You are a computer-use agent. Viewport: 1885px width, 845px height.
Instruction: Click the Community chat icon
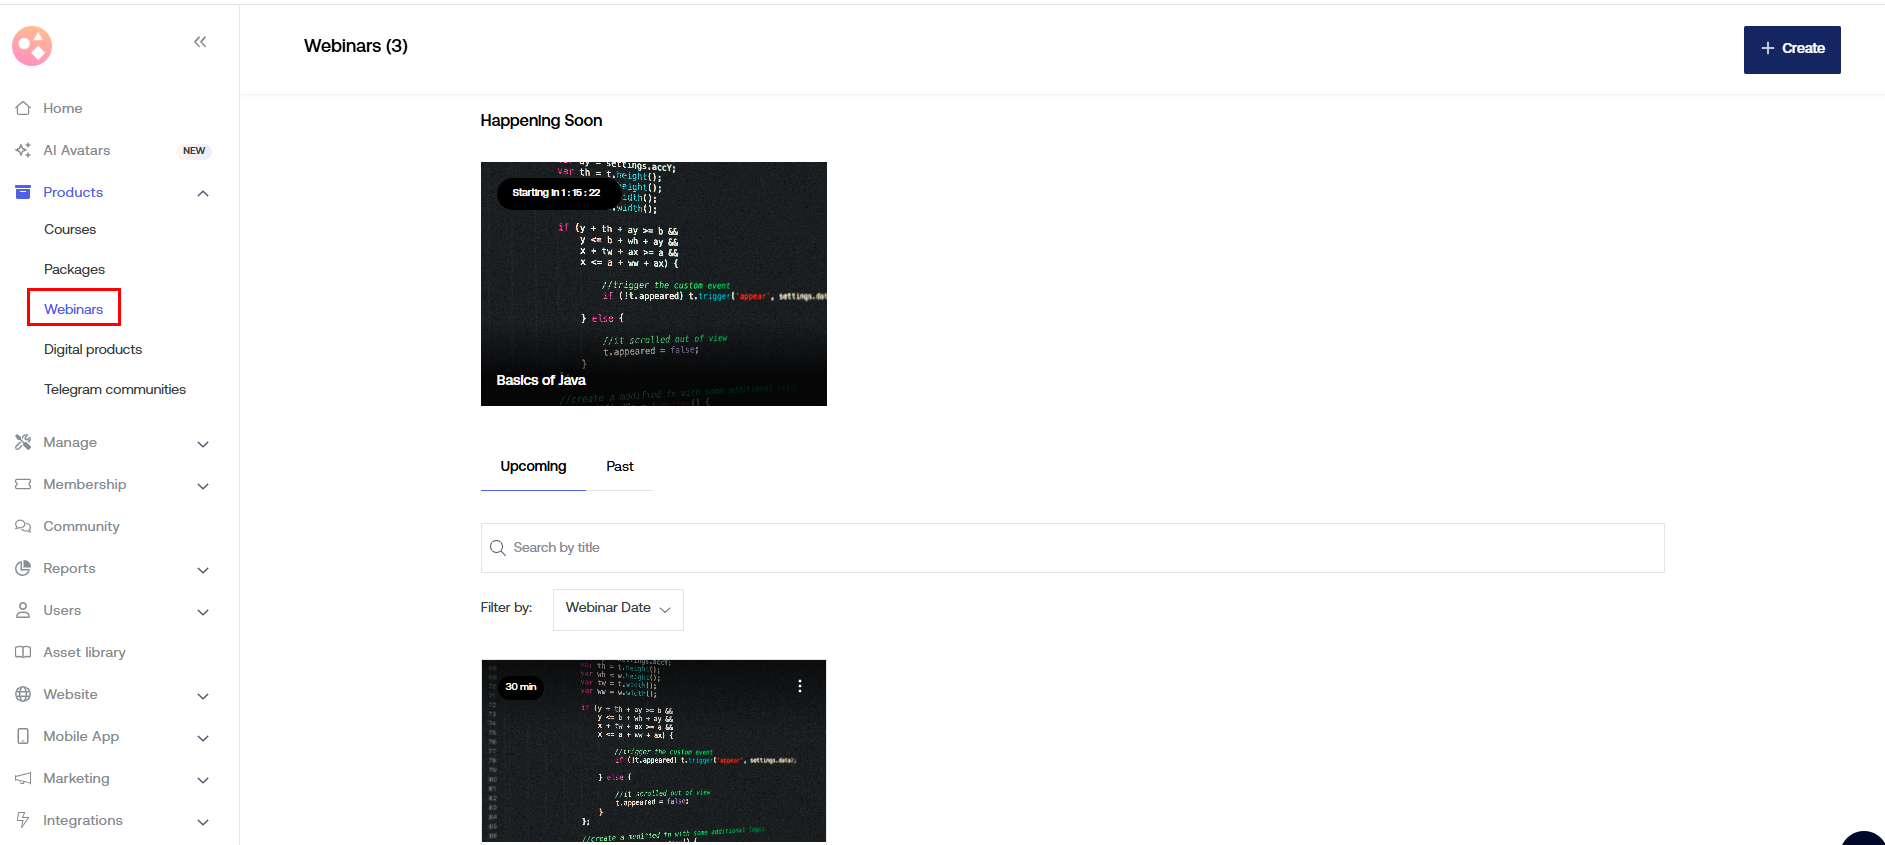[23, 526]
